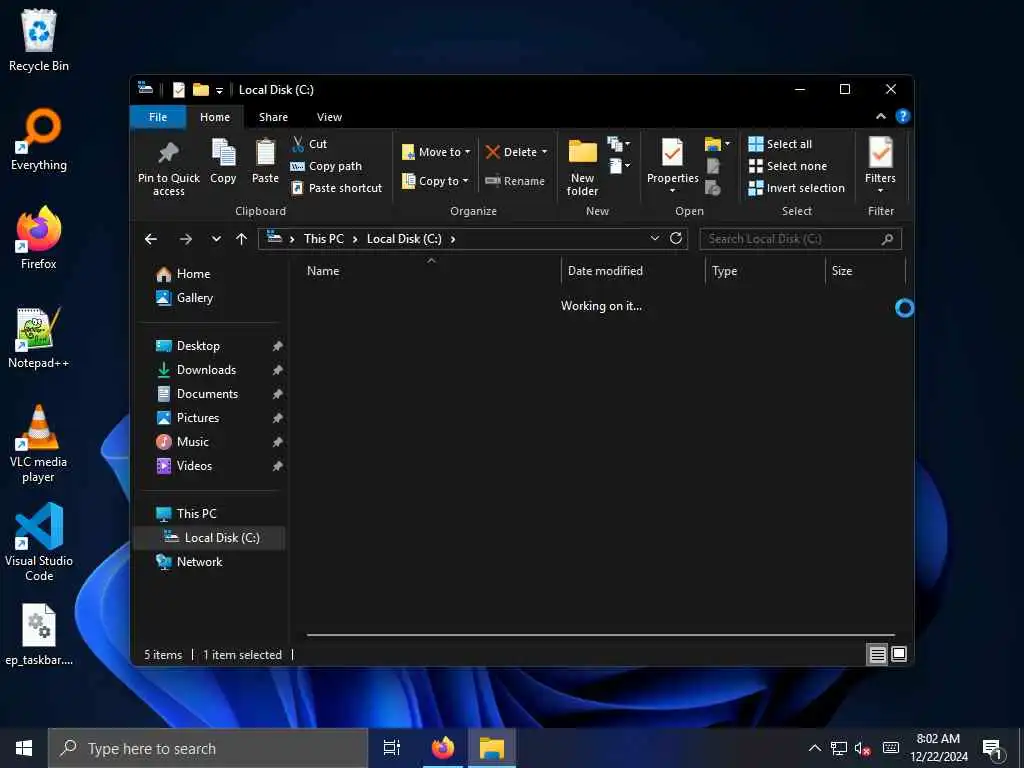Screen dimensions: 1024x768
Task: Open Help via blue question mark
Action: (x=903, y=116)
